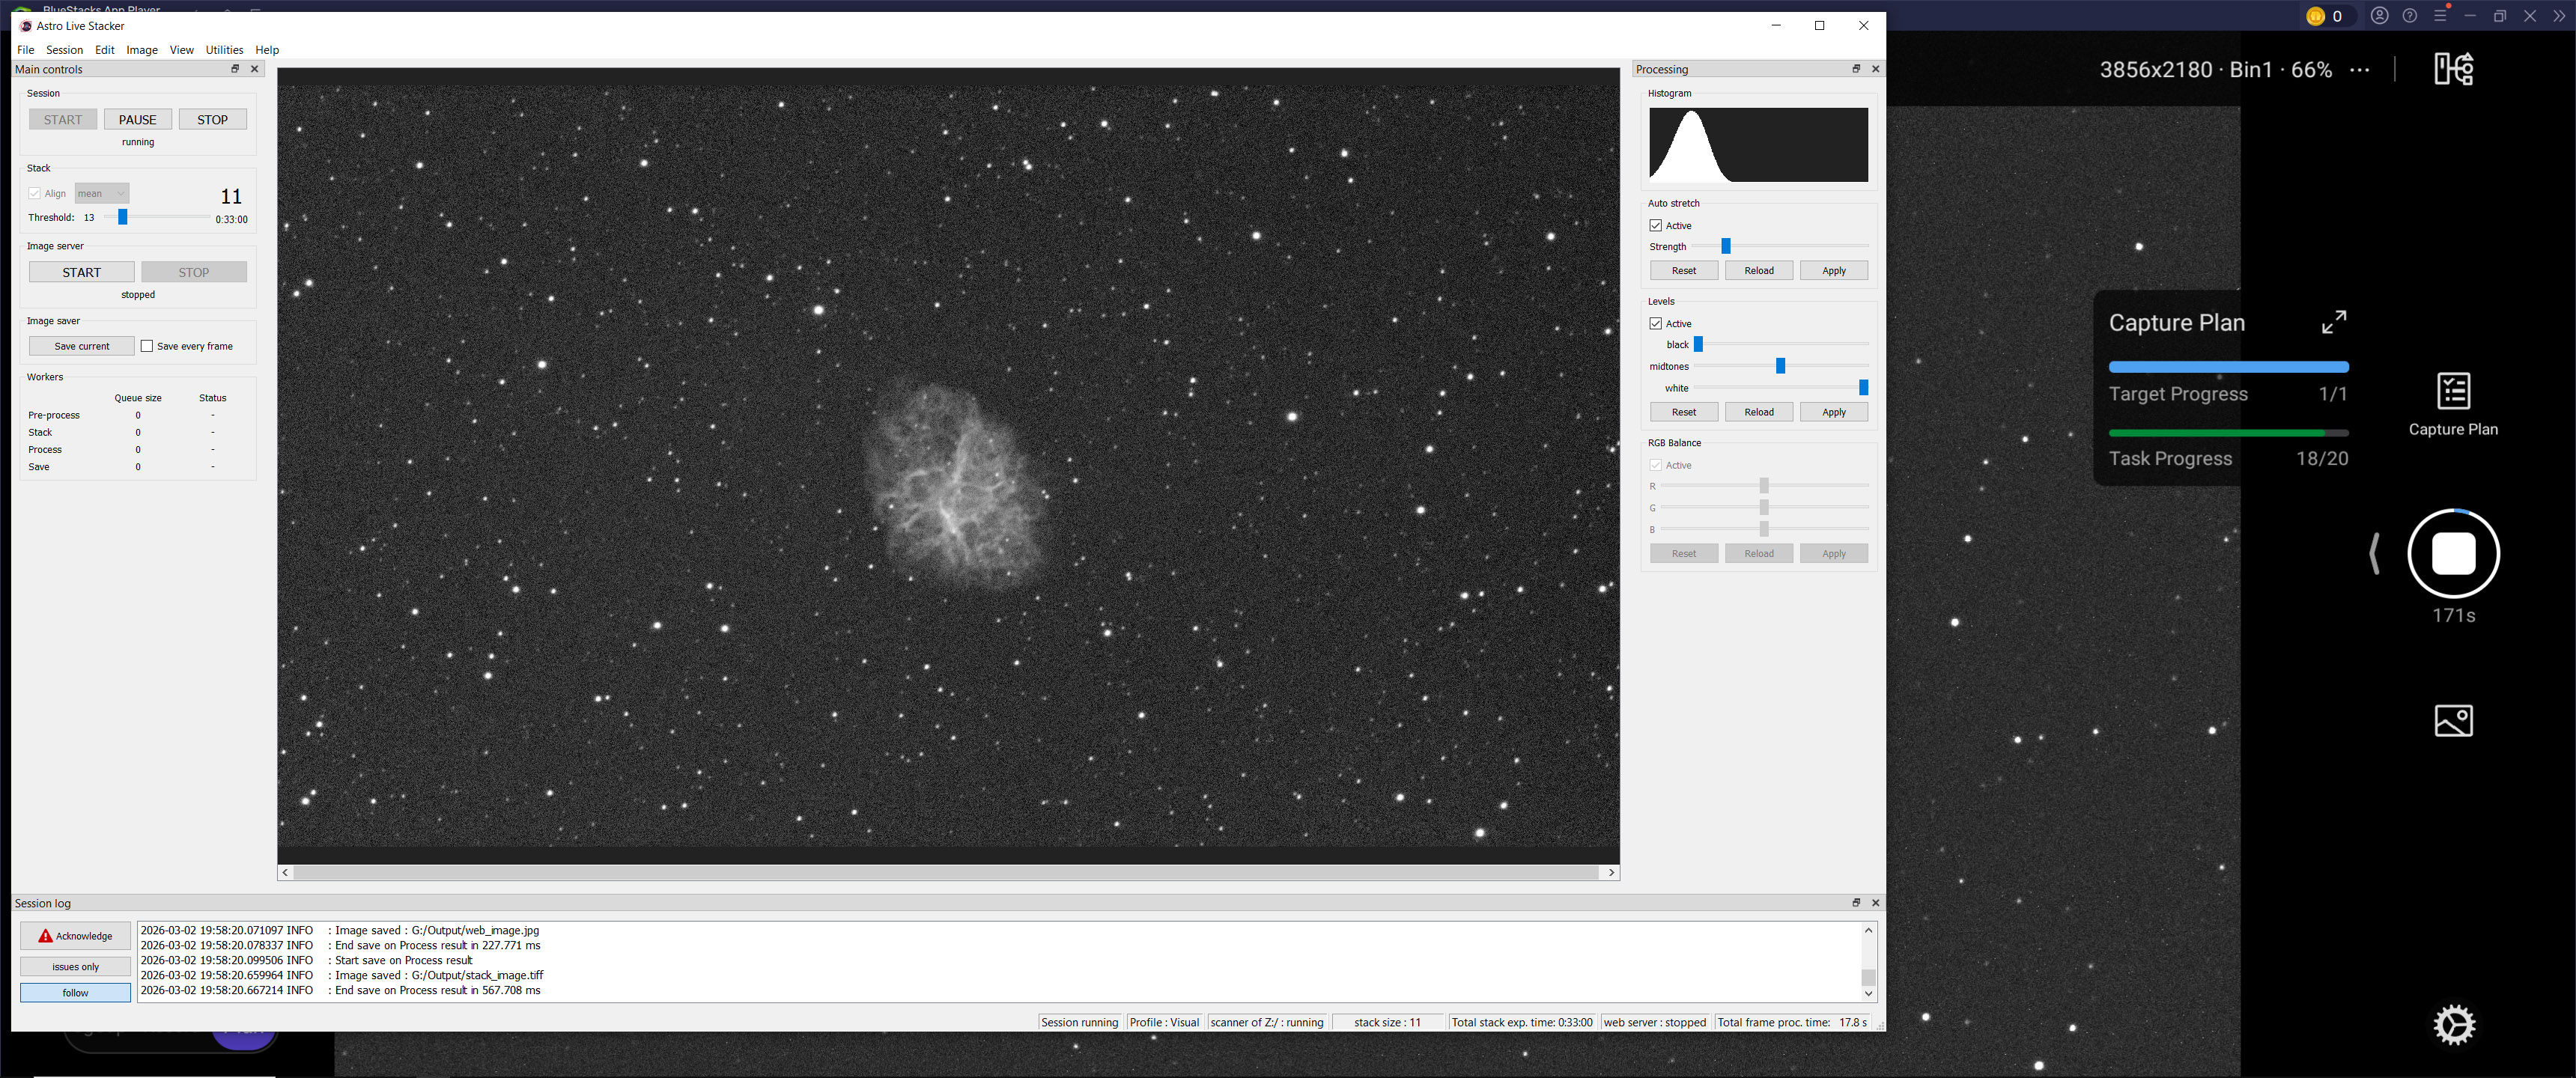Toggle Levels Active checkbox
The image size is (2576, 1078).
coord(1656,324)
